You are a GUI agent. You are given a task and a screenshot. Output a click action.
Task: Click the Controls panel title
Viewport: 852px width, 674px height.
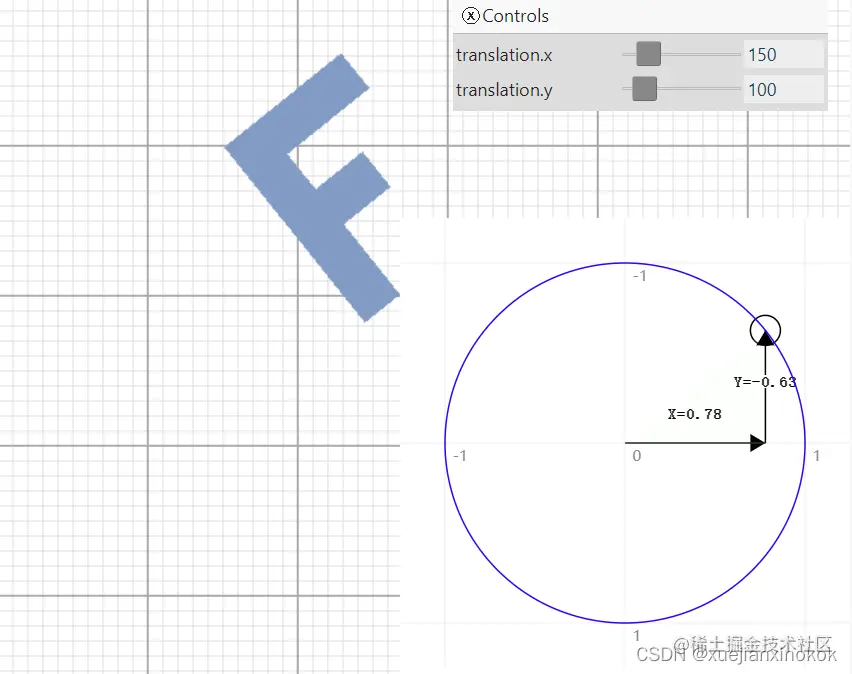[515, 16]
